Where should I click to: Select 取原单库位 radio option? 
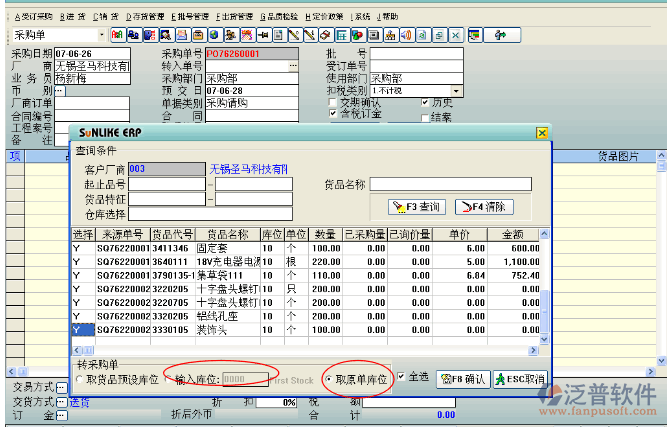[329, 379]
